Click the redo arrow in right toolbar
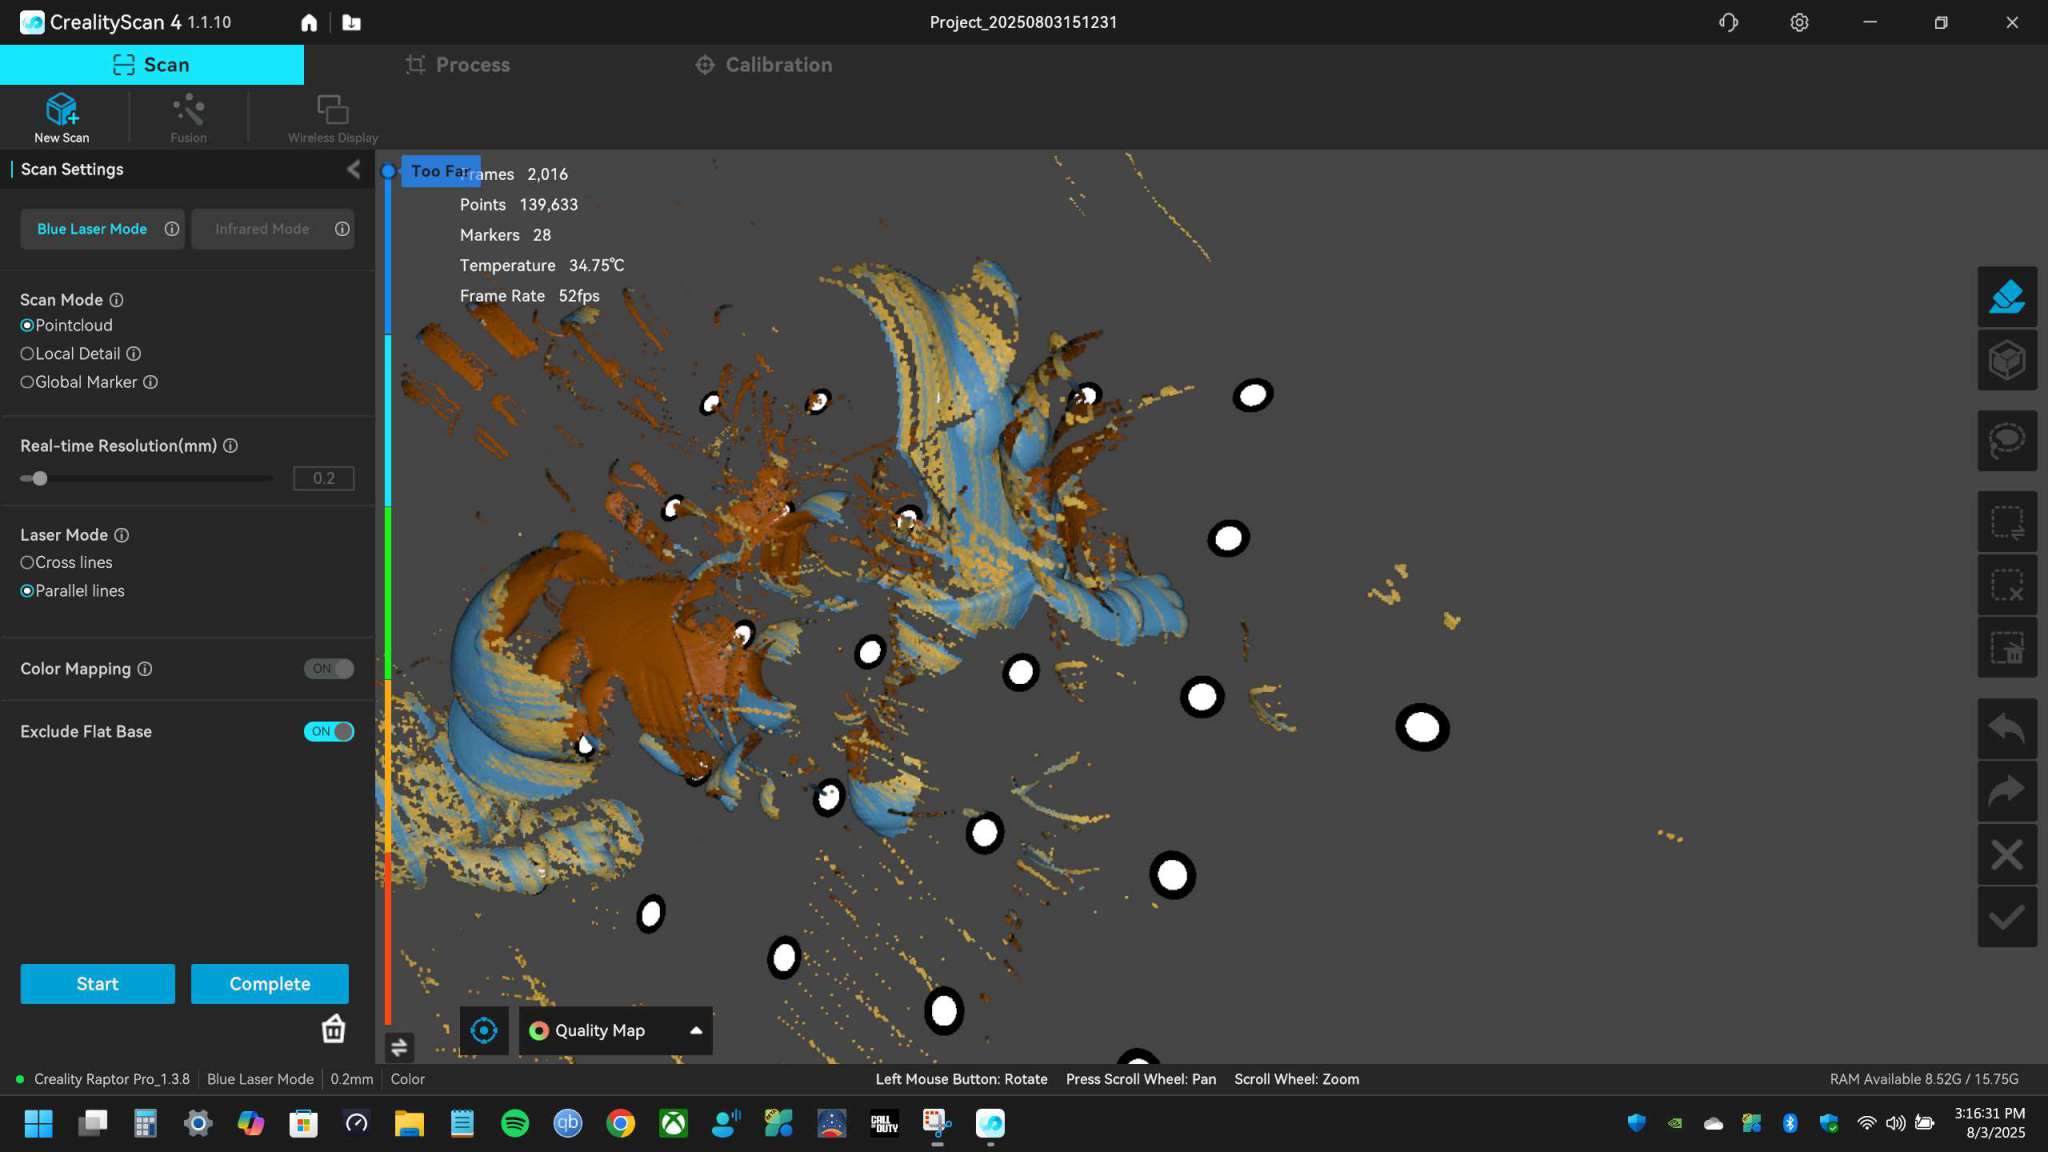 (2007, 791)
